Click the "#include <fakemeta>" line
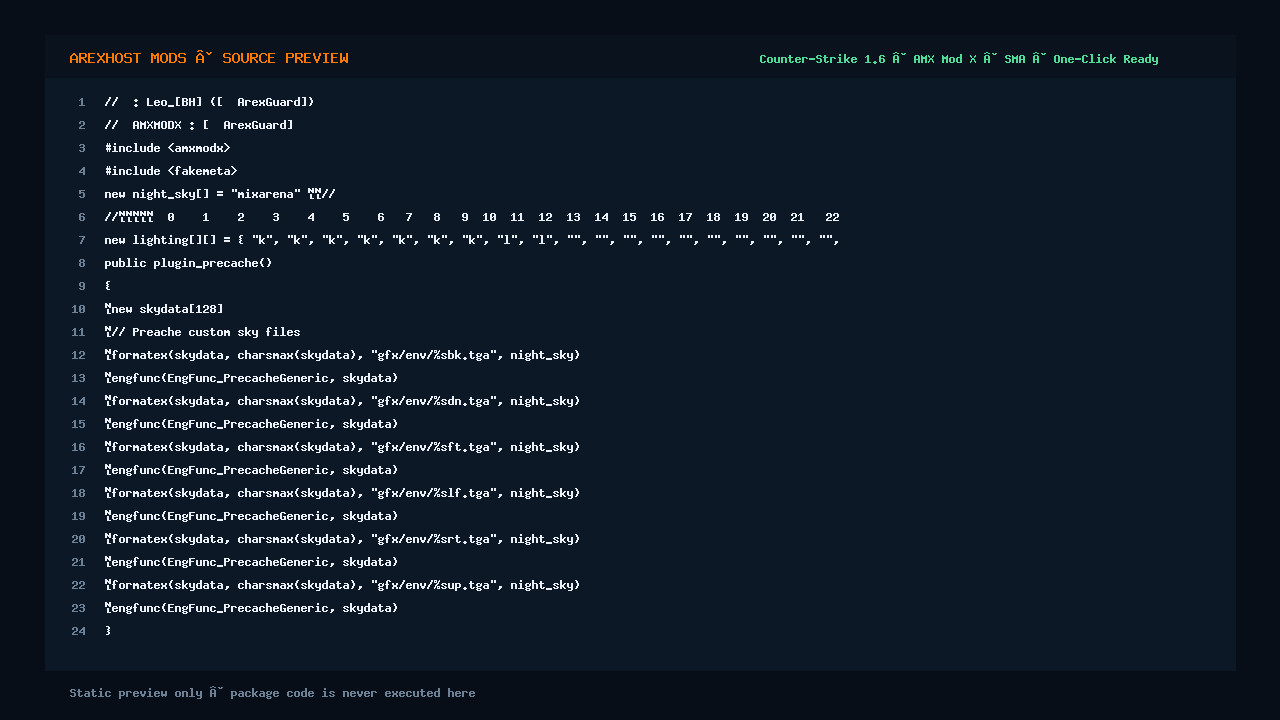This screenshot has width=1280, height=720. click(x=171, y=171)
